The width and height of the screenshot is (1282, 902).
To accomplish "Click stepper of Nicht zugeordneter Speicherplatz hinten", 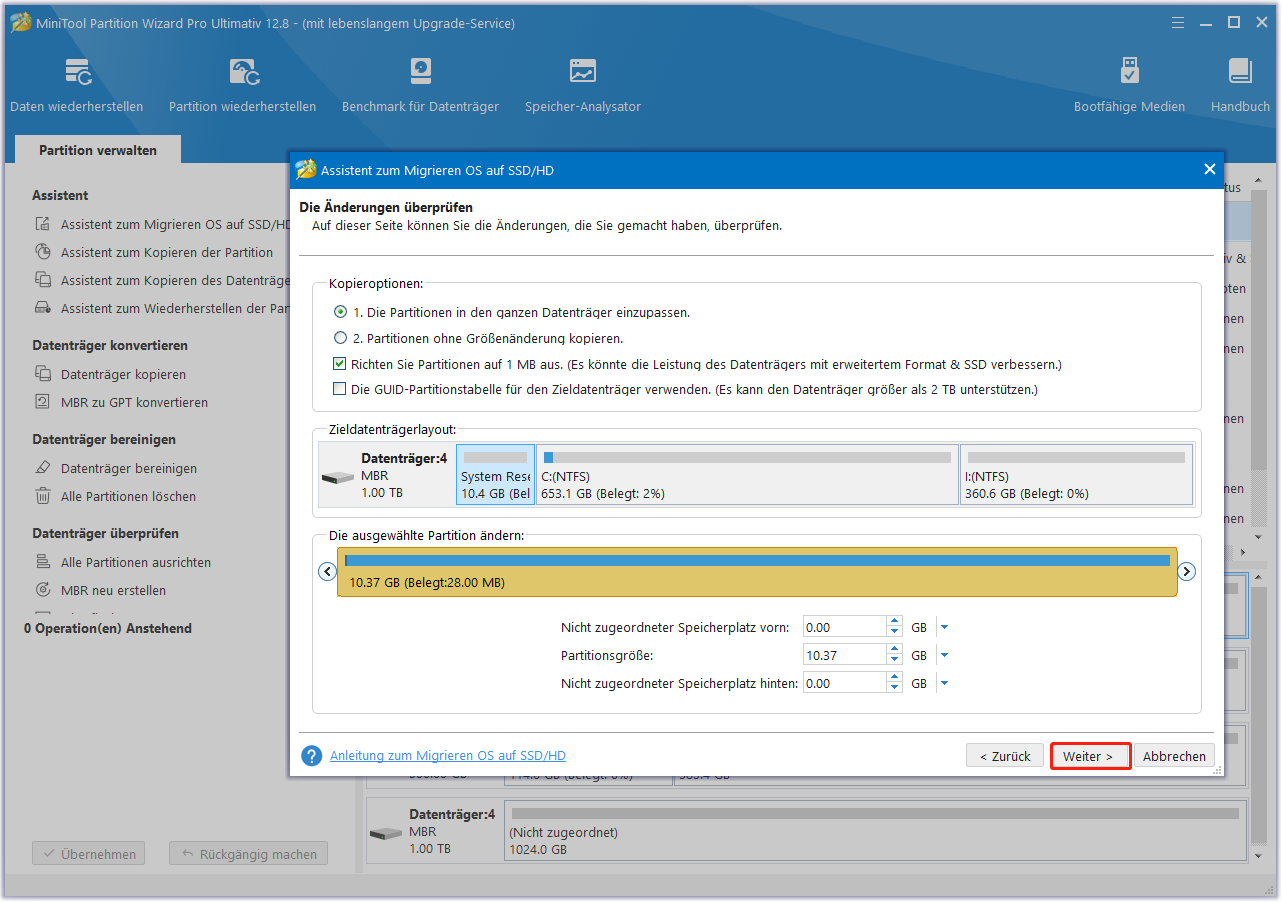I will [895, 684].
